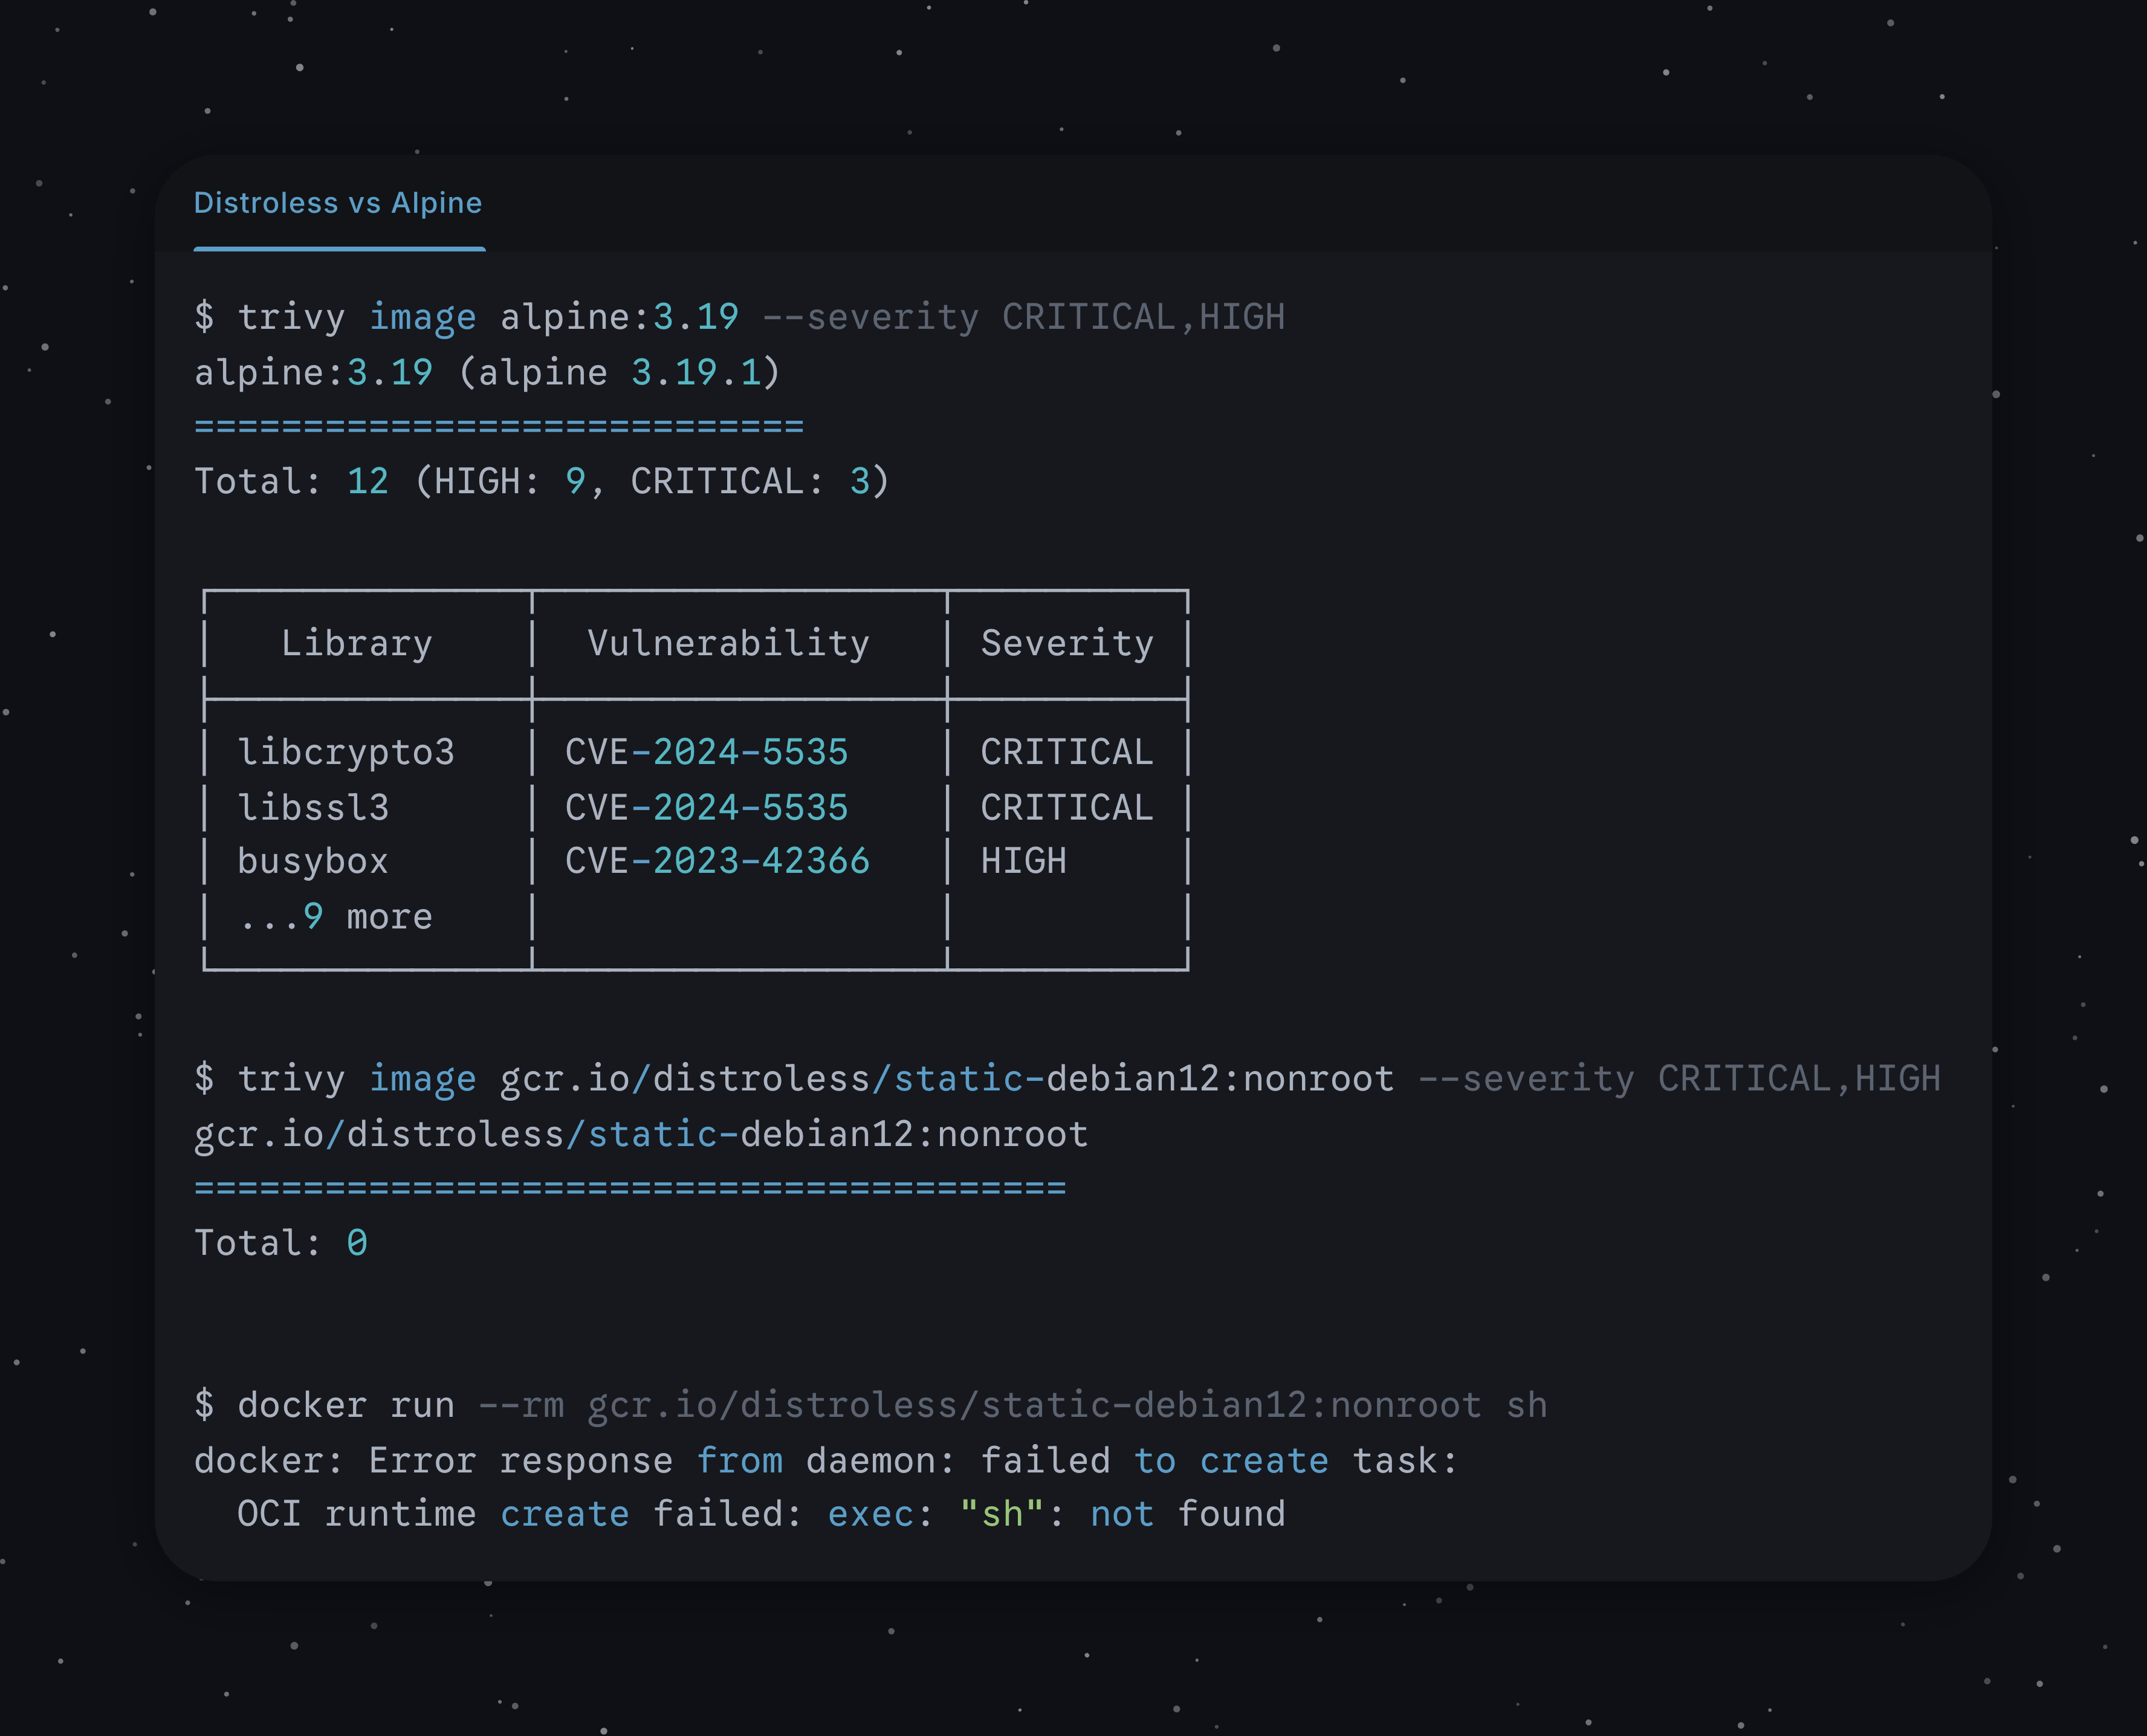This screenshot has height=1736, width=2147.
Task: Click CVE-2023-42366 vulnerability ID
Action: pos(717,862)
